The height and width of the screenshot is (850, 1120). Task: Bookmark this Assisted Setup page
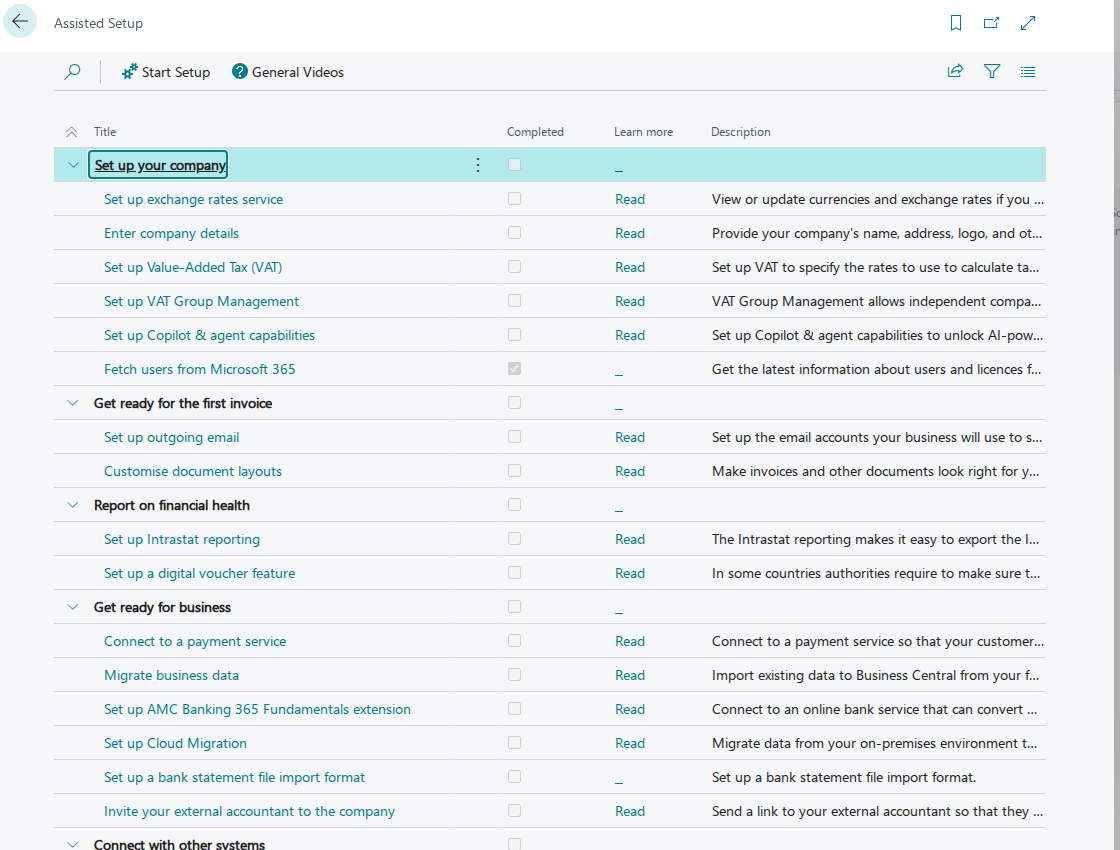coord(956,23)
